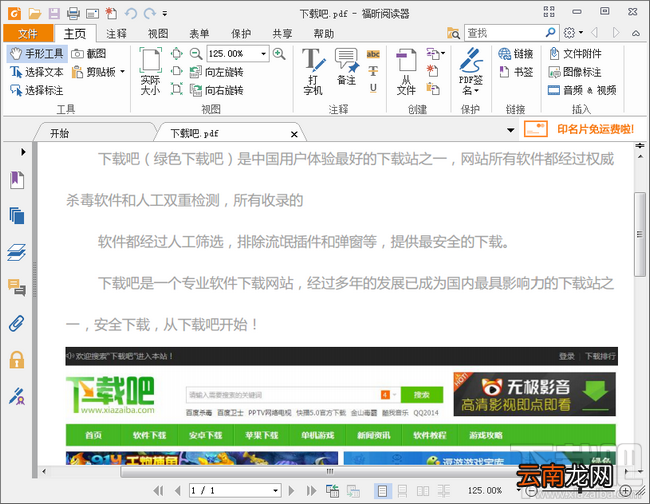
Task: Expand the left navigation panel arrow
Action: [x=23, y=152]
